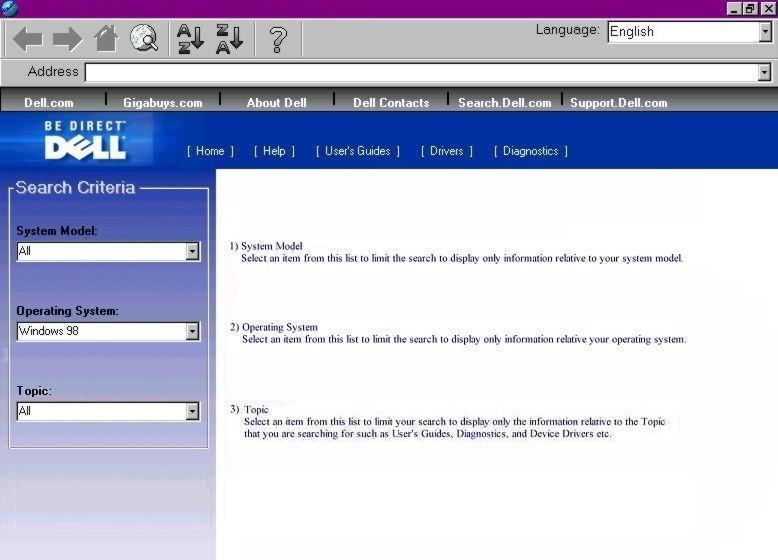
Task: Click the Diagnostics link
Action: 530,151
